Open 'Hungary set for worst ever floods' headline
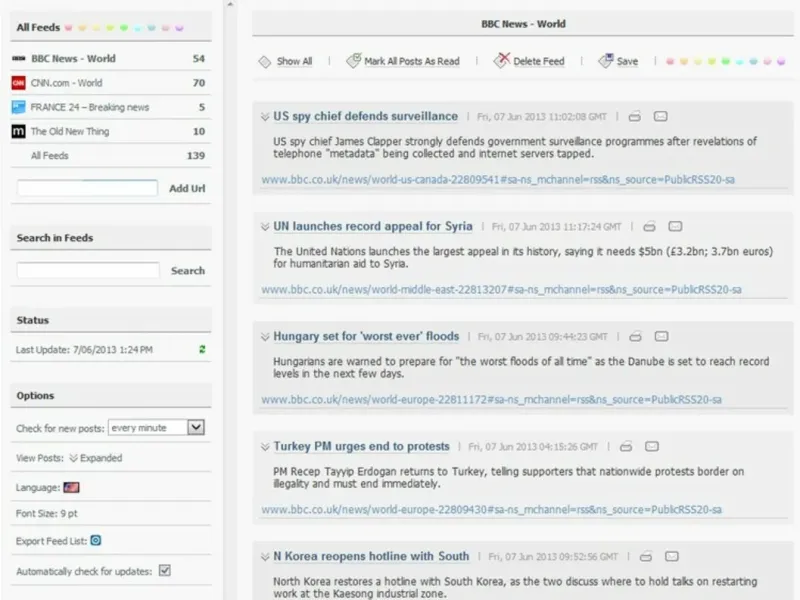 click(366, 337)
